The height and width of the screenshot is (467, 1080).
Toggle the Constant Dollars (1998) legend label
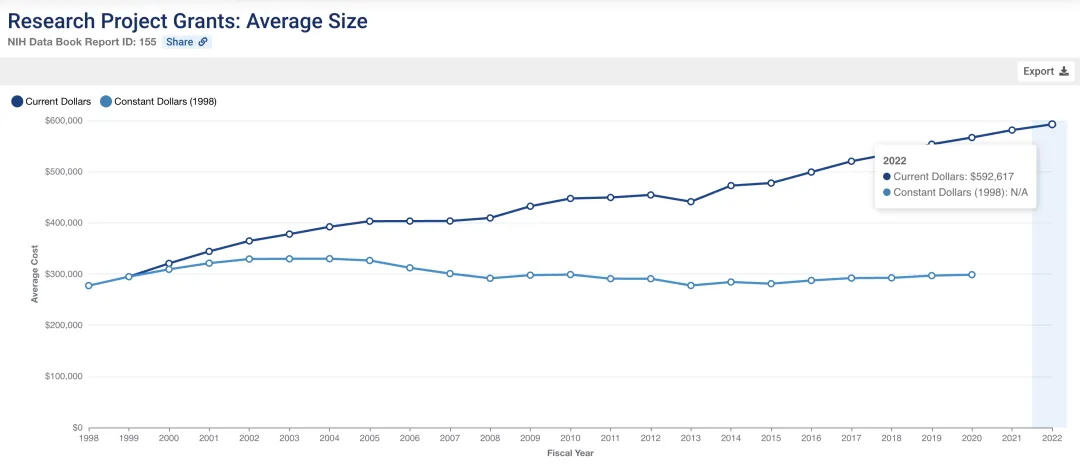(166, 101)
